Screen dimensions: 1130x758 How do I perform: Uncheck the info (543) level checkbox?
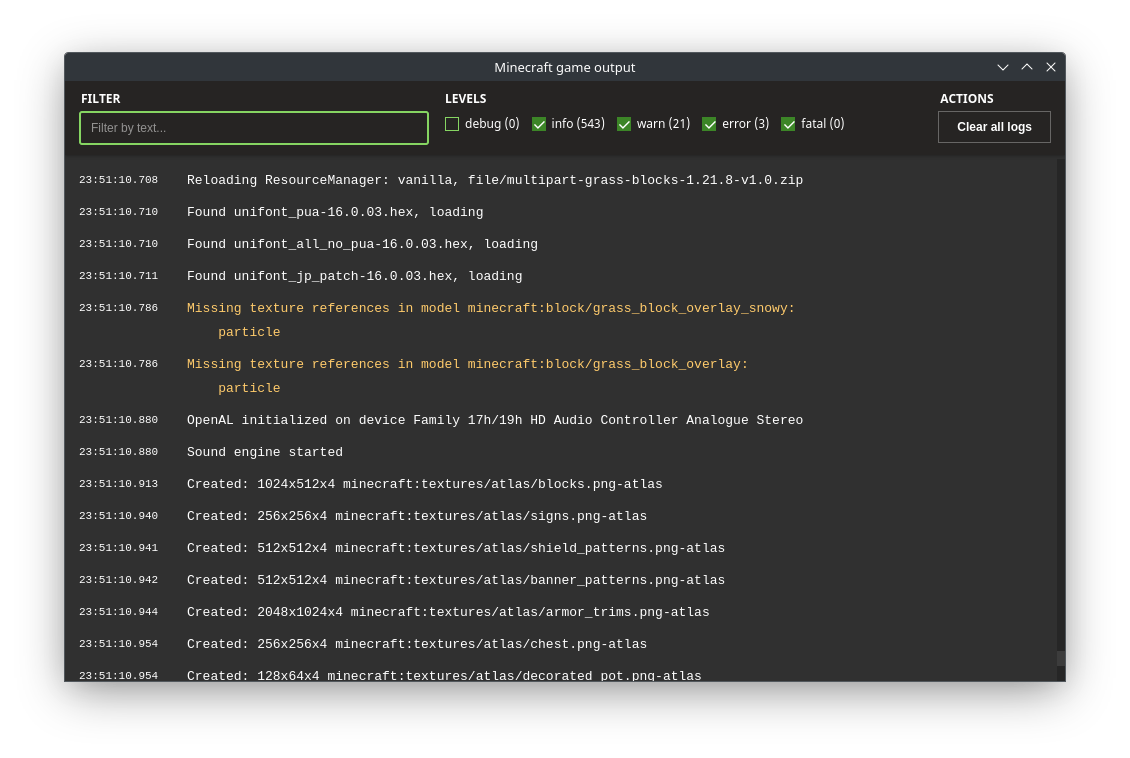(539, 124)
